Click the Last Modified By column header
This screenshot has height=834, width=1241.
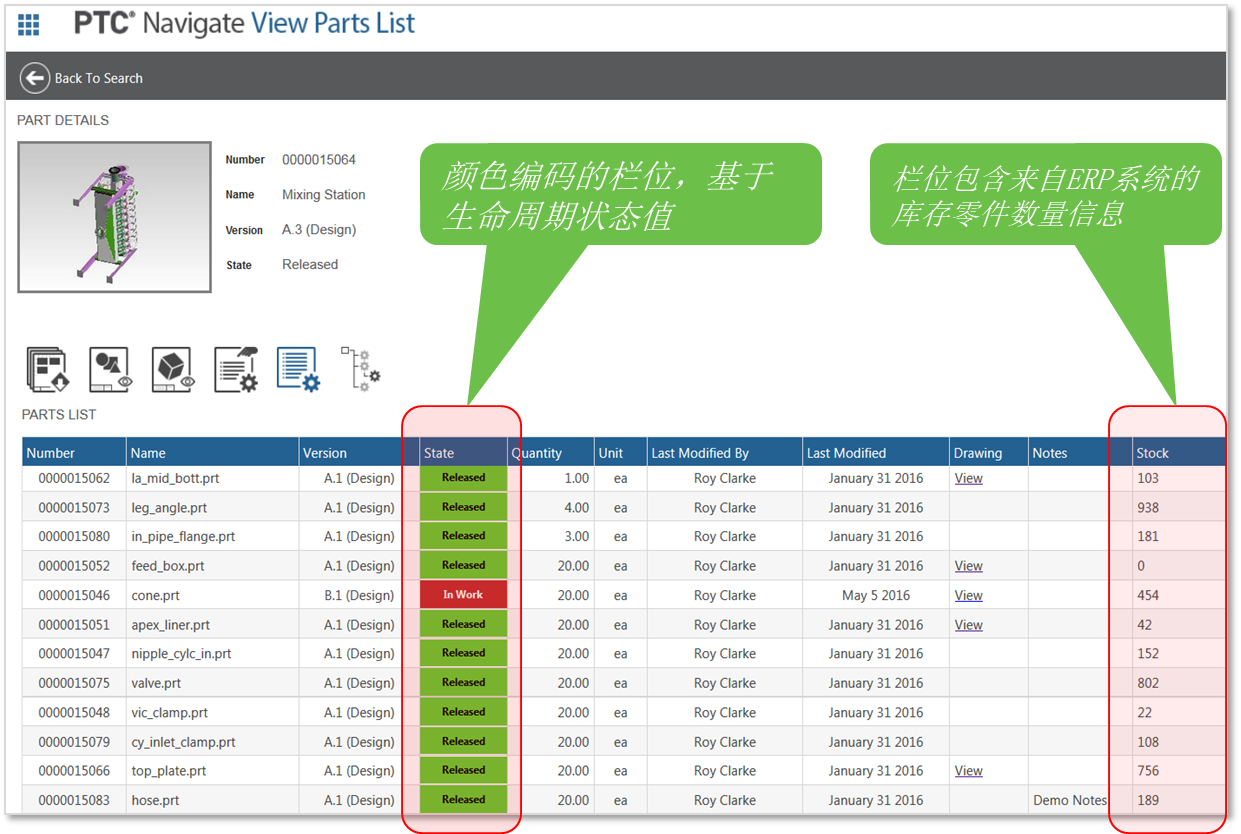point(725,453)
